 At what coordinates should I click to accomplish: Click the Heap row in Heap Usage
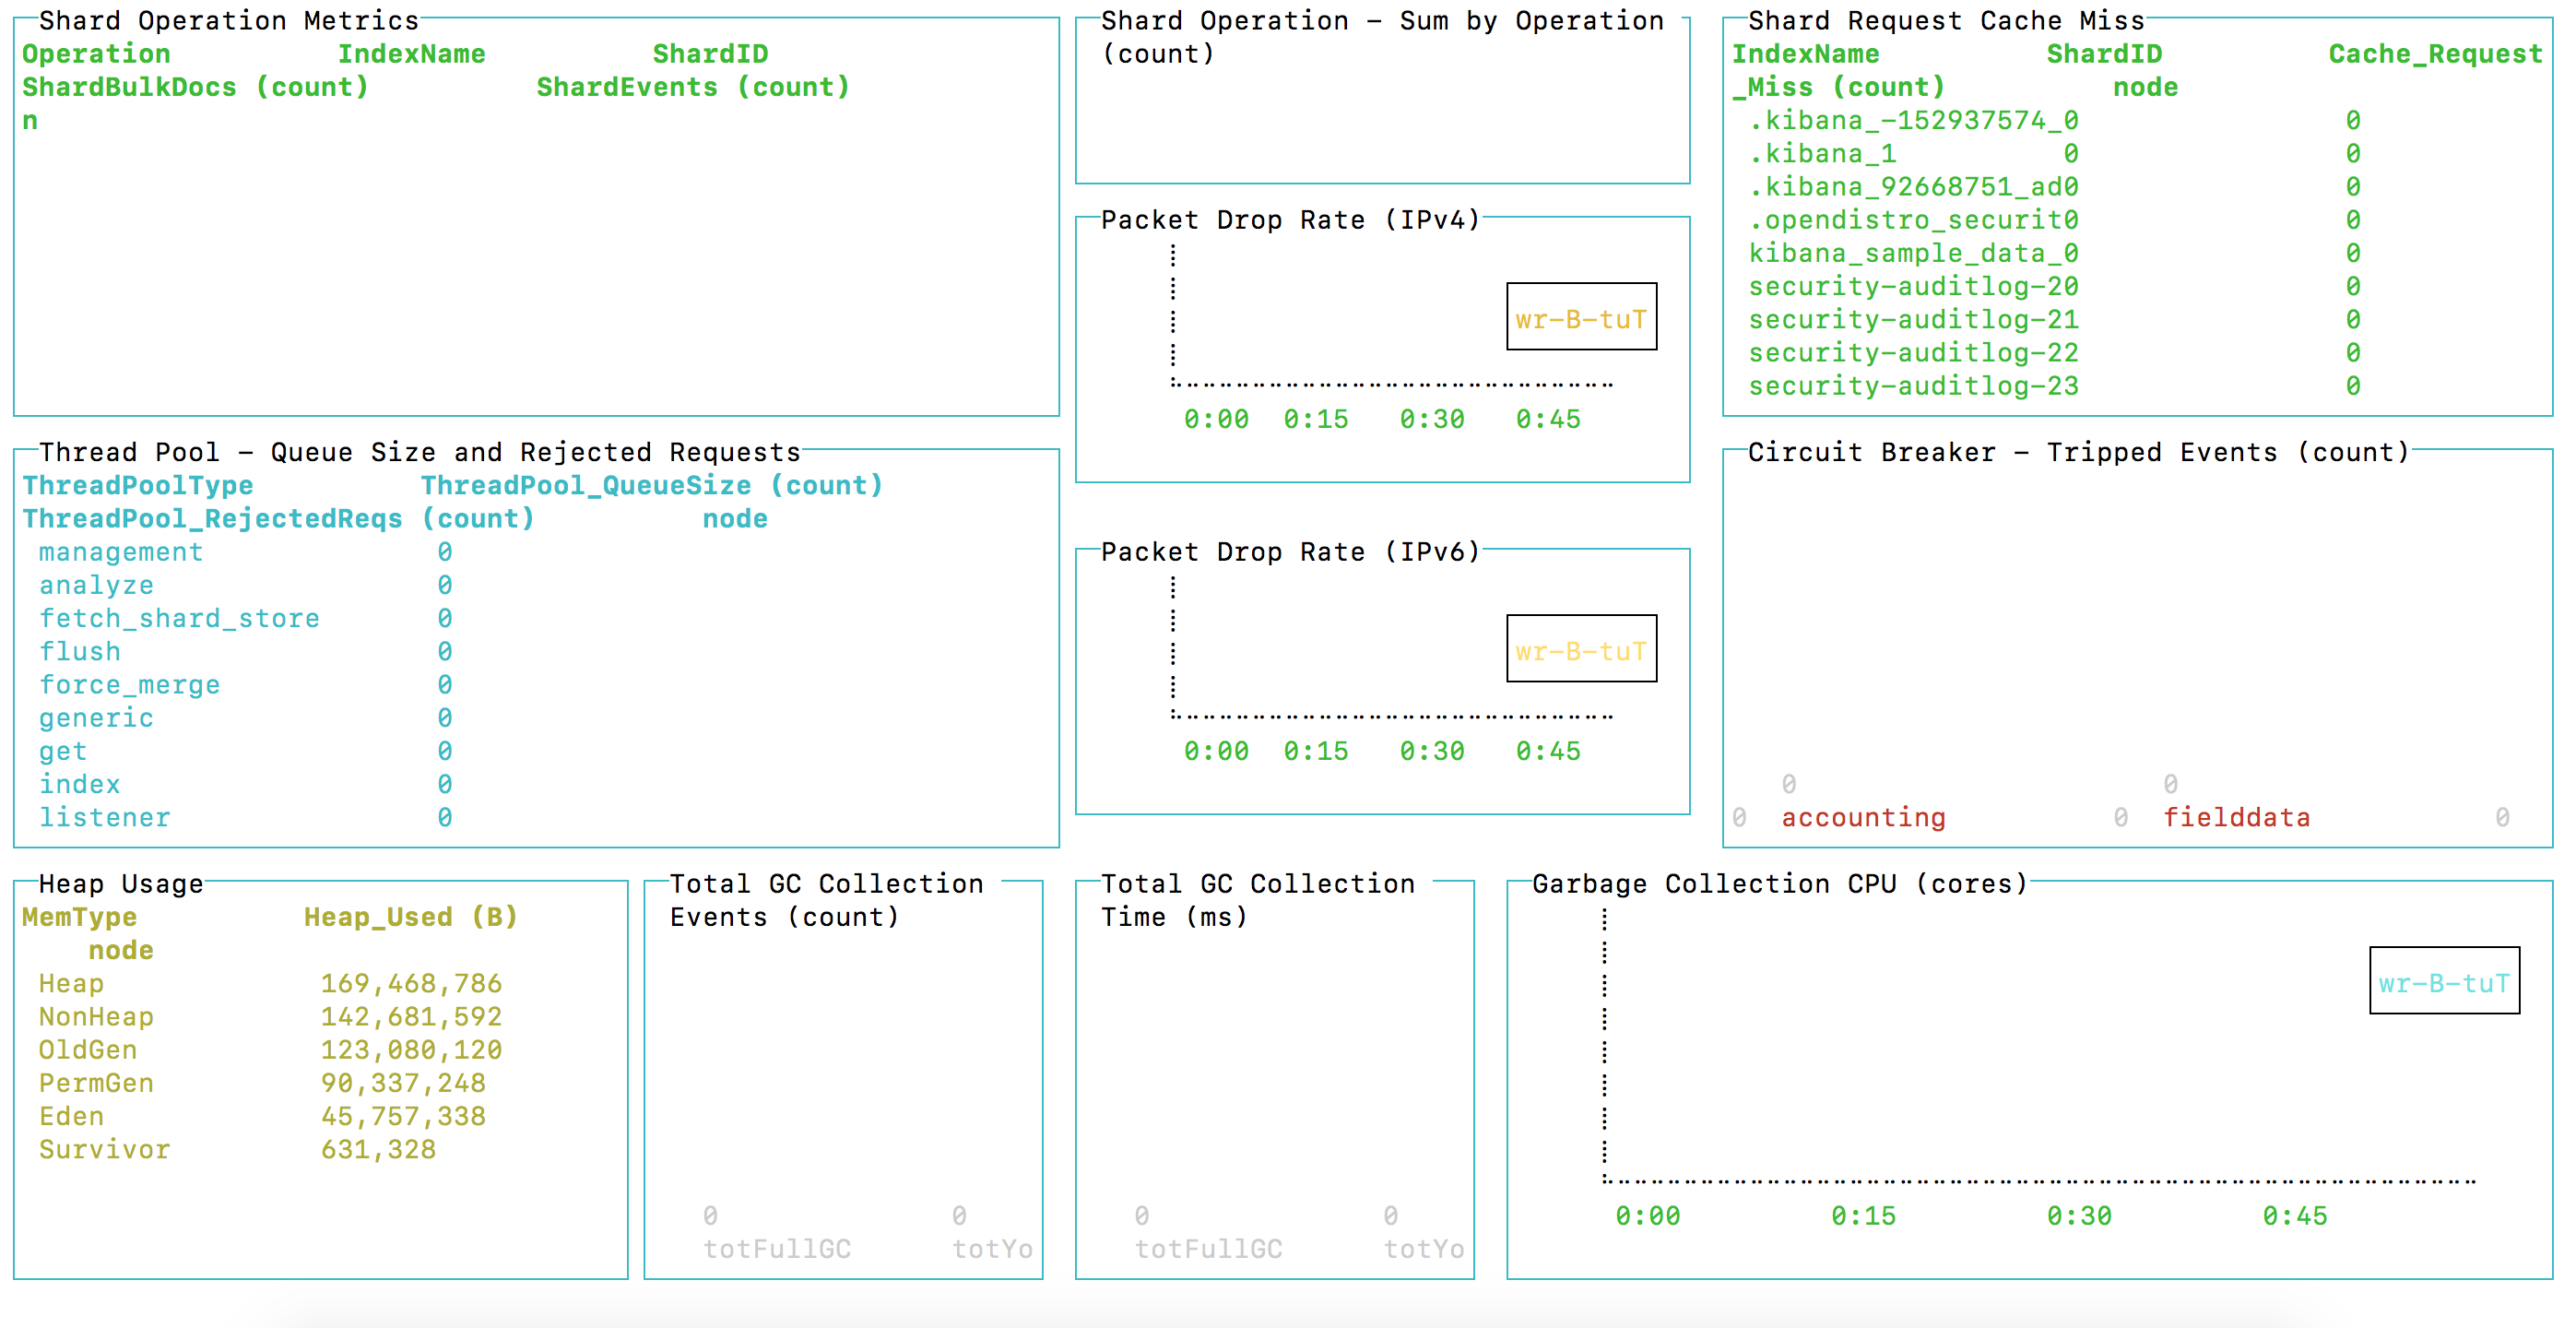pyautogui.click(x=71, y=983)
